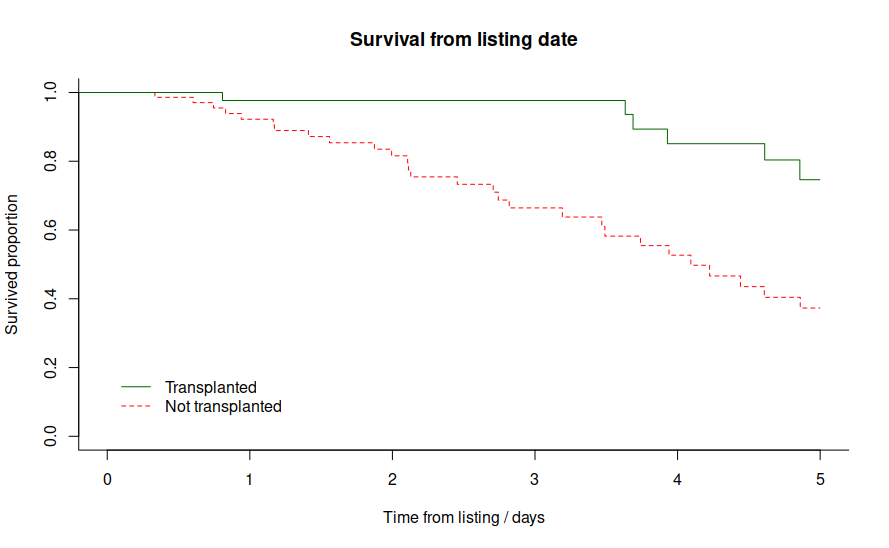Click the solid green legend line sample

(136, 387)
